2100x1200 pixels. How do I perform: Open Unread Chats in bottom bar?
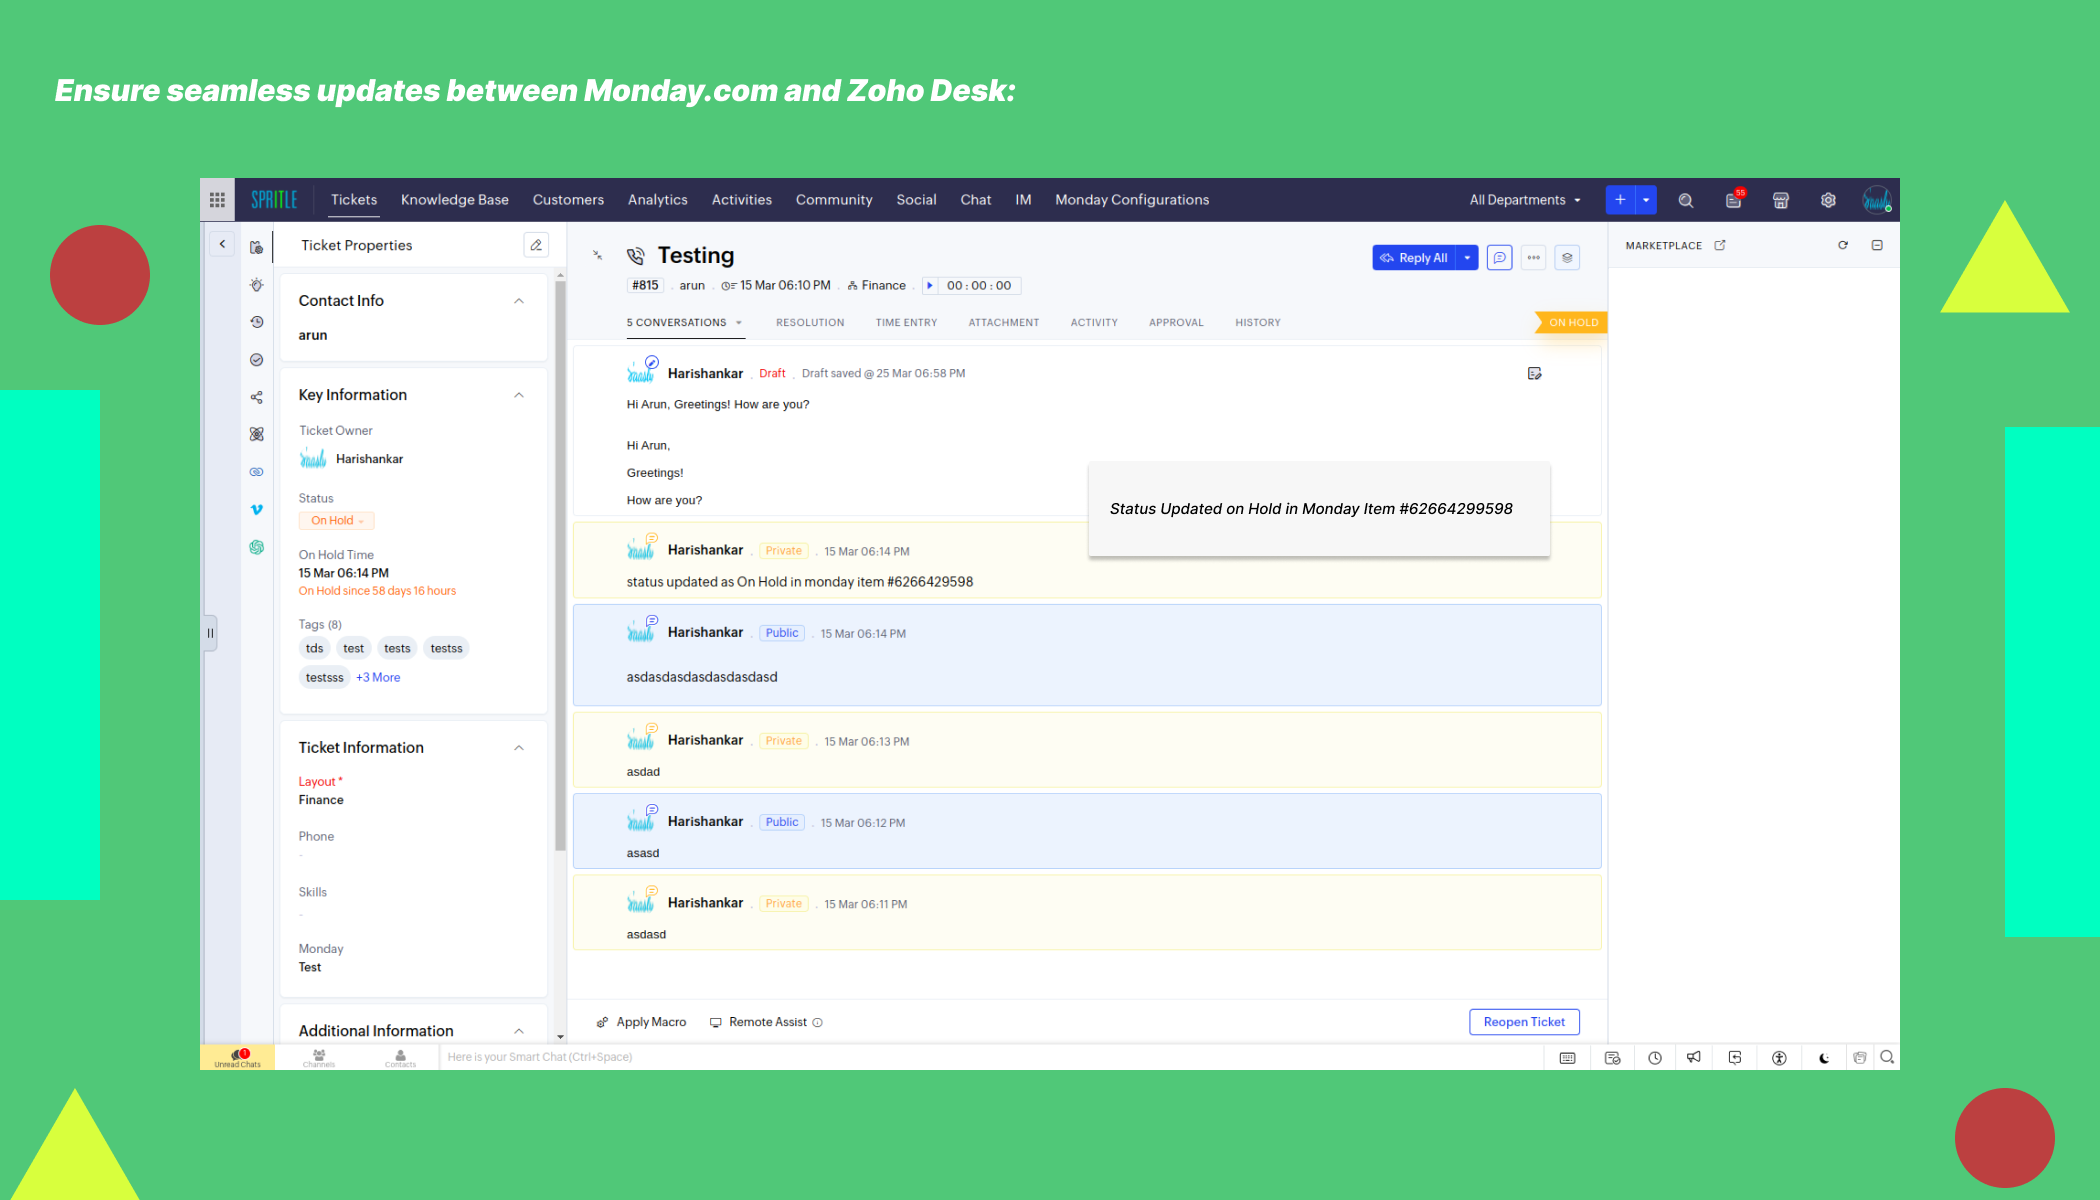click(x=237, y=1058)
